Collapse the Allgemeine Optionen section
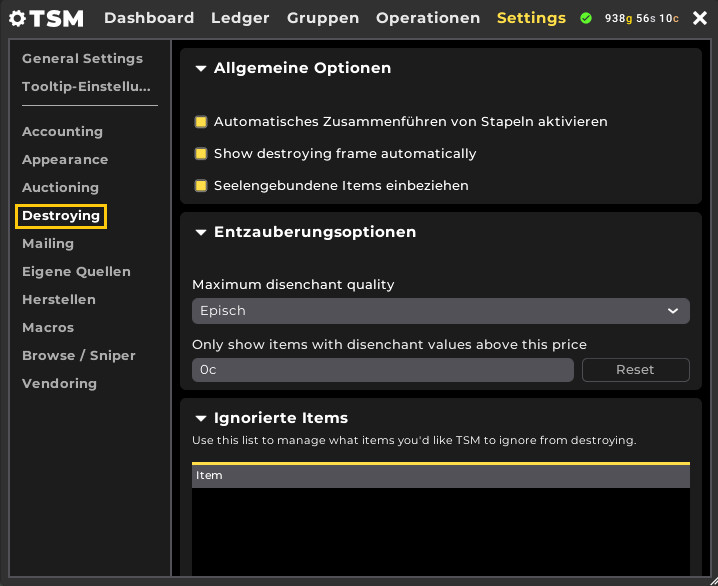 point(201,68)
